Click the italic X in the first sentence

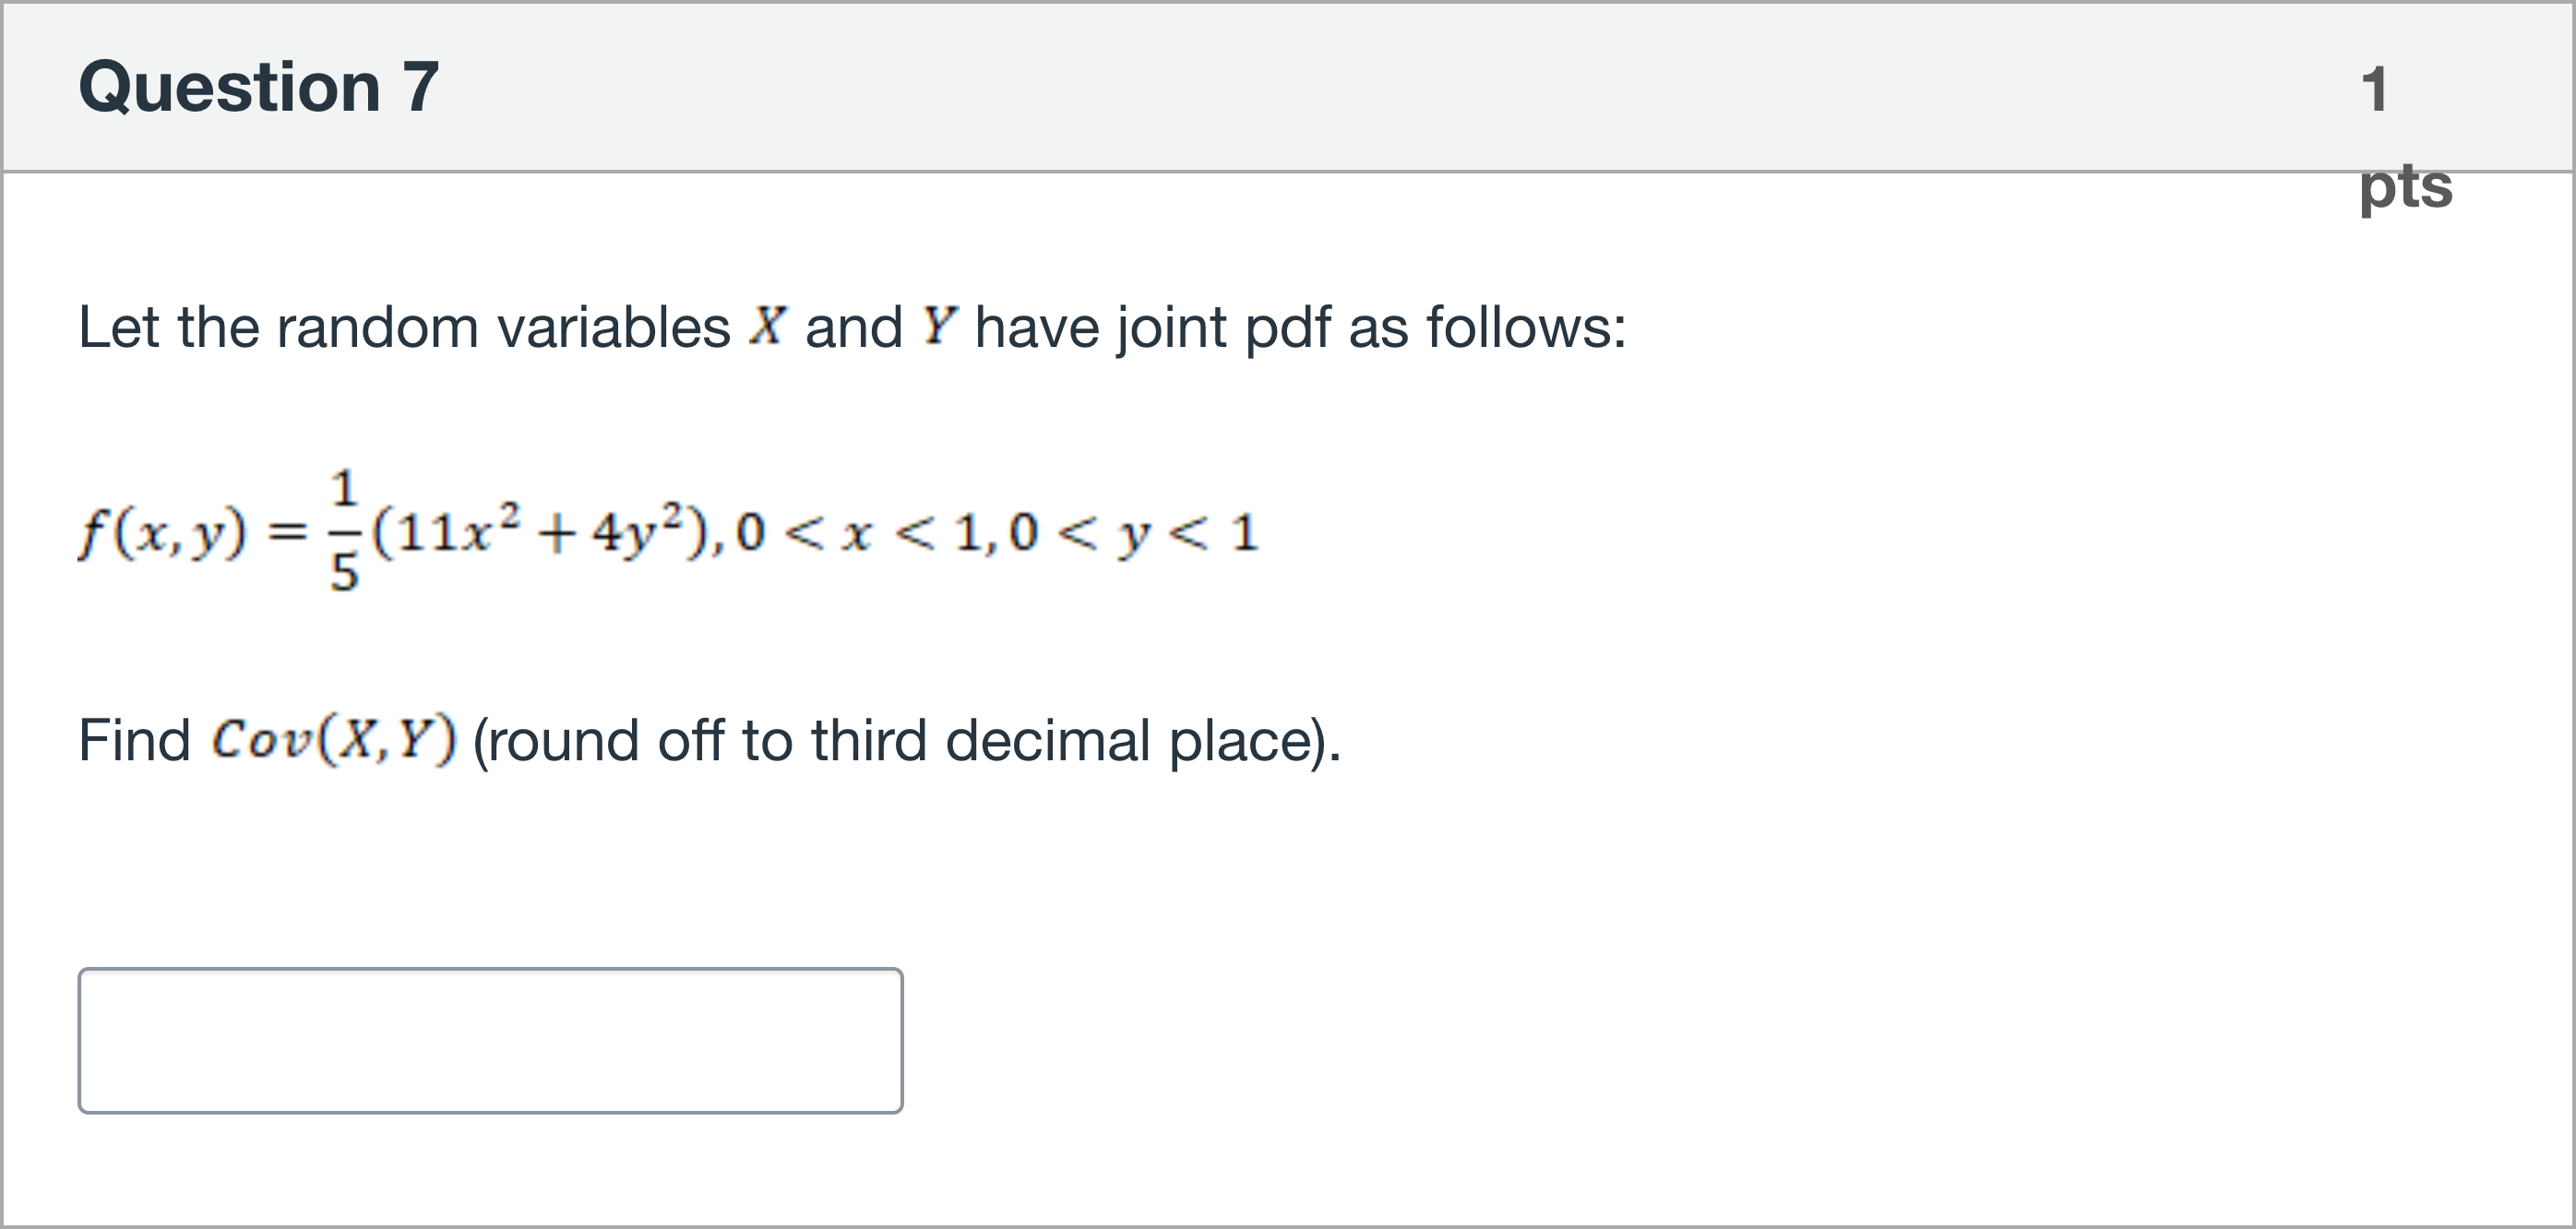point(767,326)
